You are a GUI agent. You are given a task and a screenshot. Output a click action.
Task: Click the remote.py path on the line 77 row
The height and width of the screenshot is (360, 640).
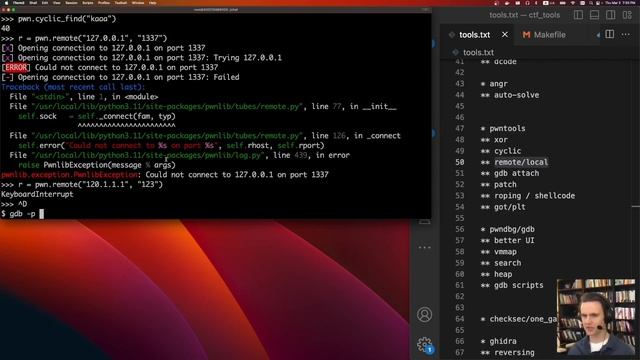point(167,107)
